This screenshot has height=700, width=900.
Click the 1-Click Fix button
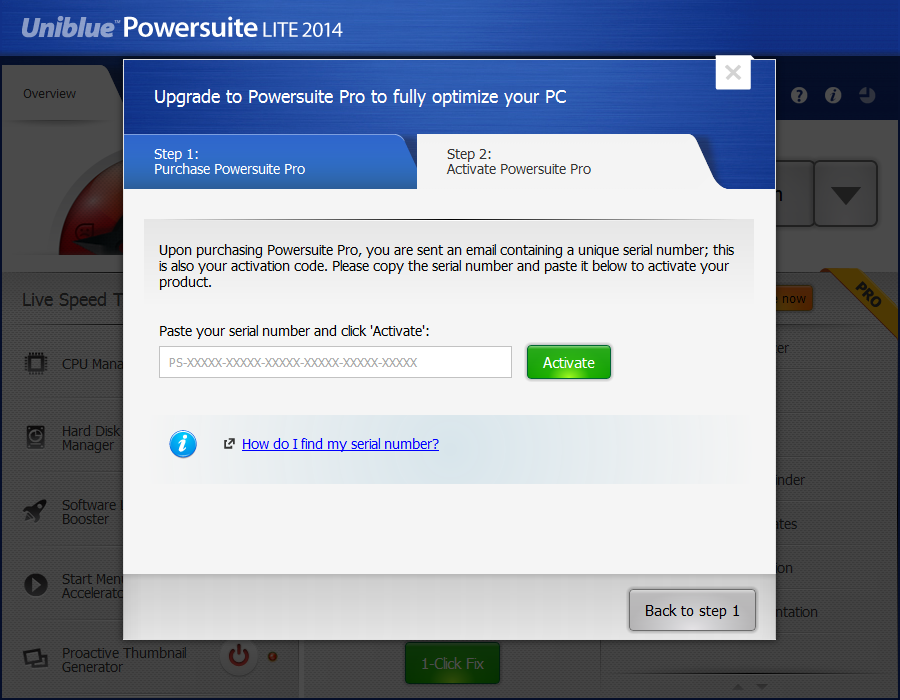[x=452, y=663]
